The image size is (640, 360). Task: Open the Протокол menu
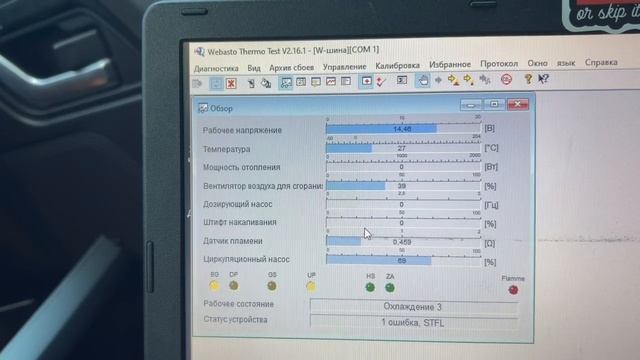click(x=499, y=64)
